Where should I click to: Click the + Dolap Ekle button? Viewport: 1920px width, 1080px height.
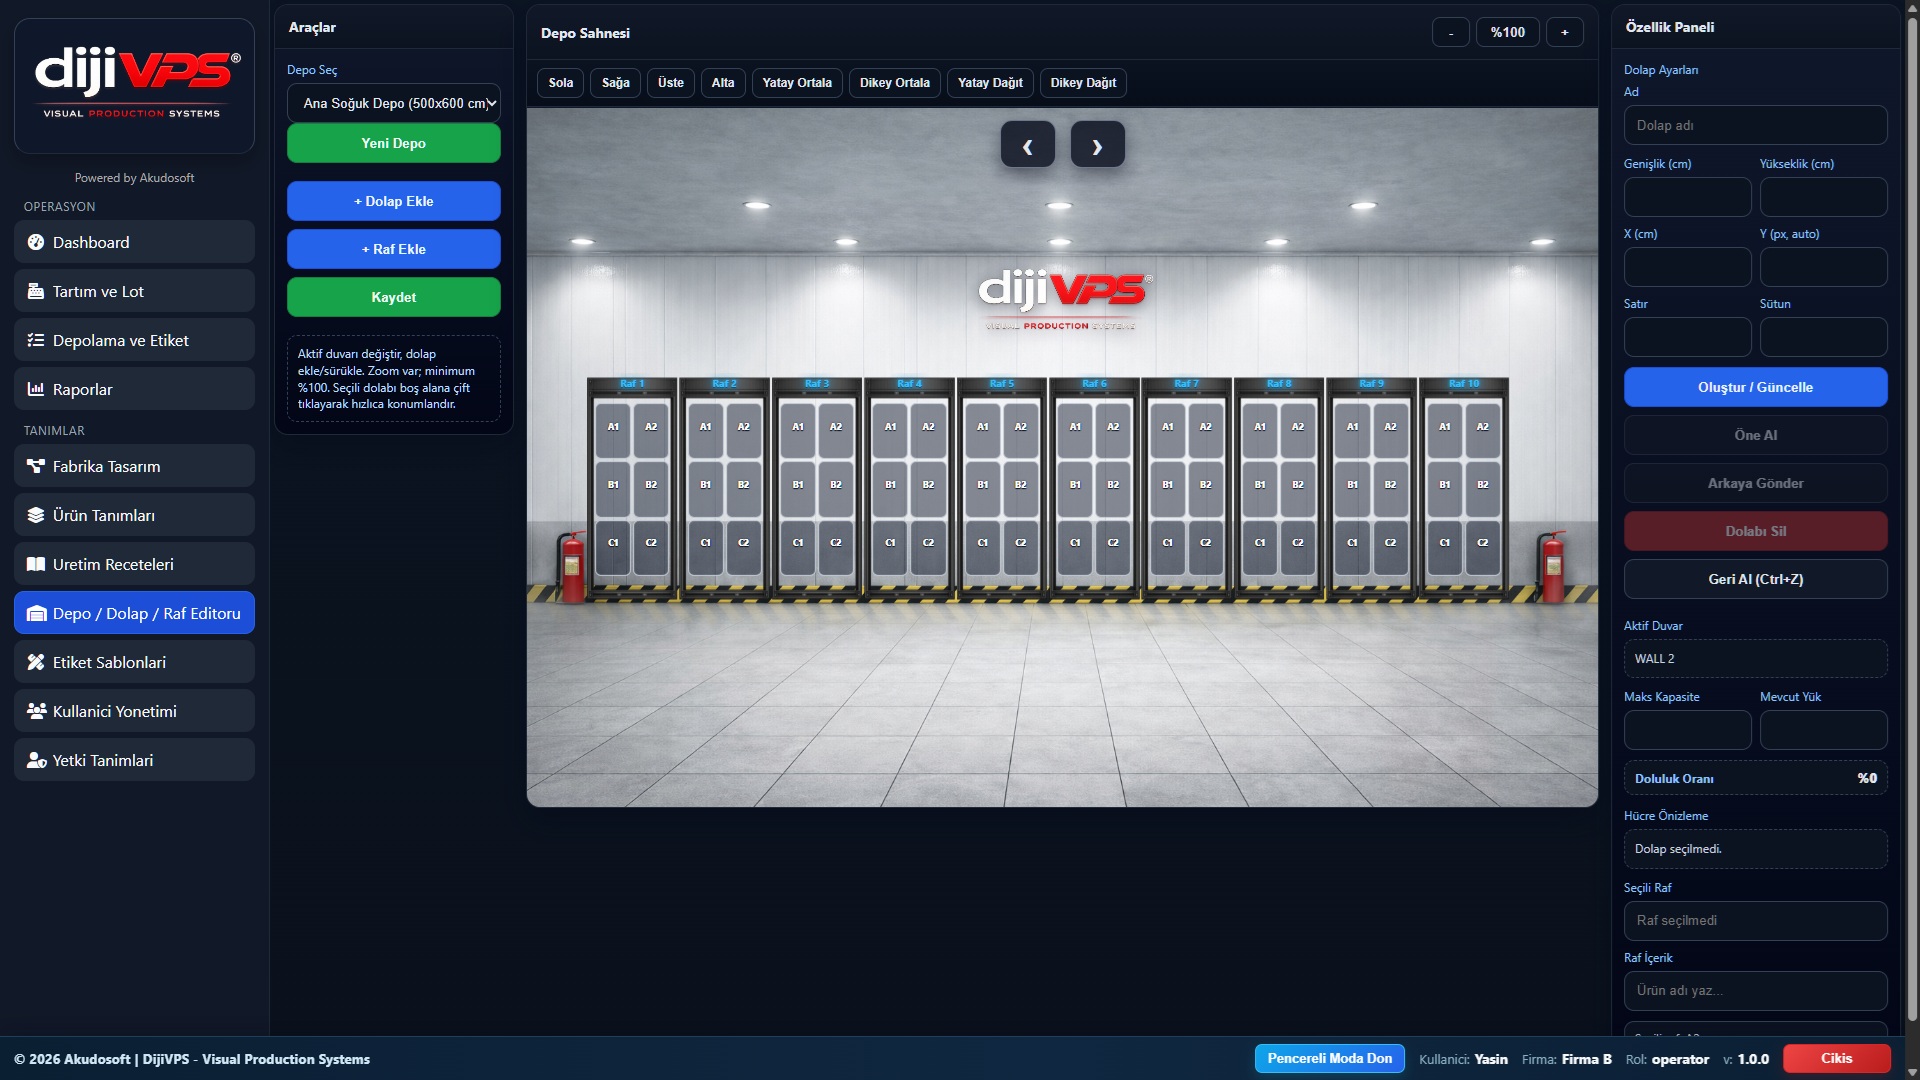(x=394, y=201)
